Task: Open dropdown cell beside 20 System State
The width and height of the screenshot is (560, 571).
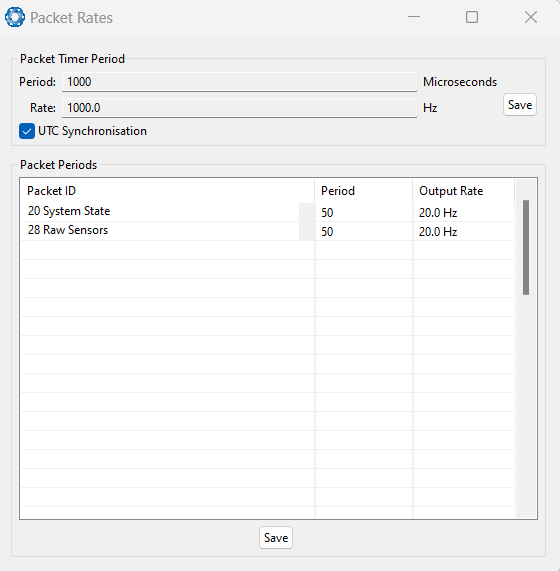Action: point(307,212)
